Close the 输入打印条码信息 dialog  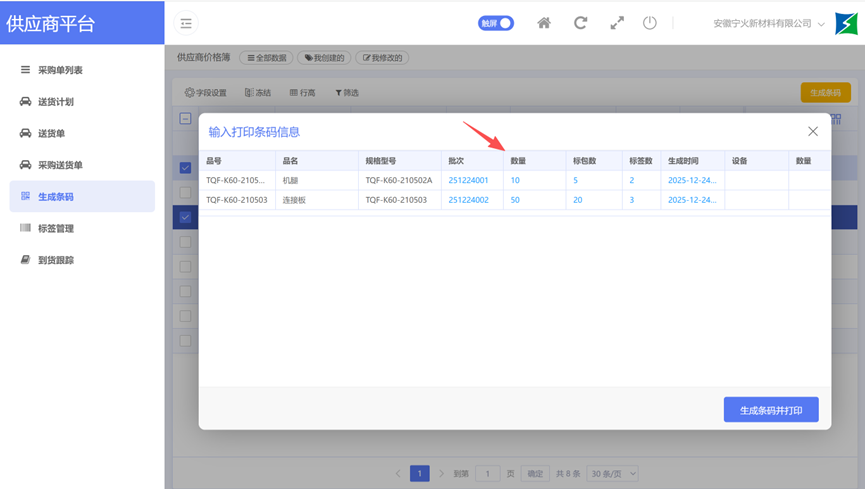[813, 131]
